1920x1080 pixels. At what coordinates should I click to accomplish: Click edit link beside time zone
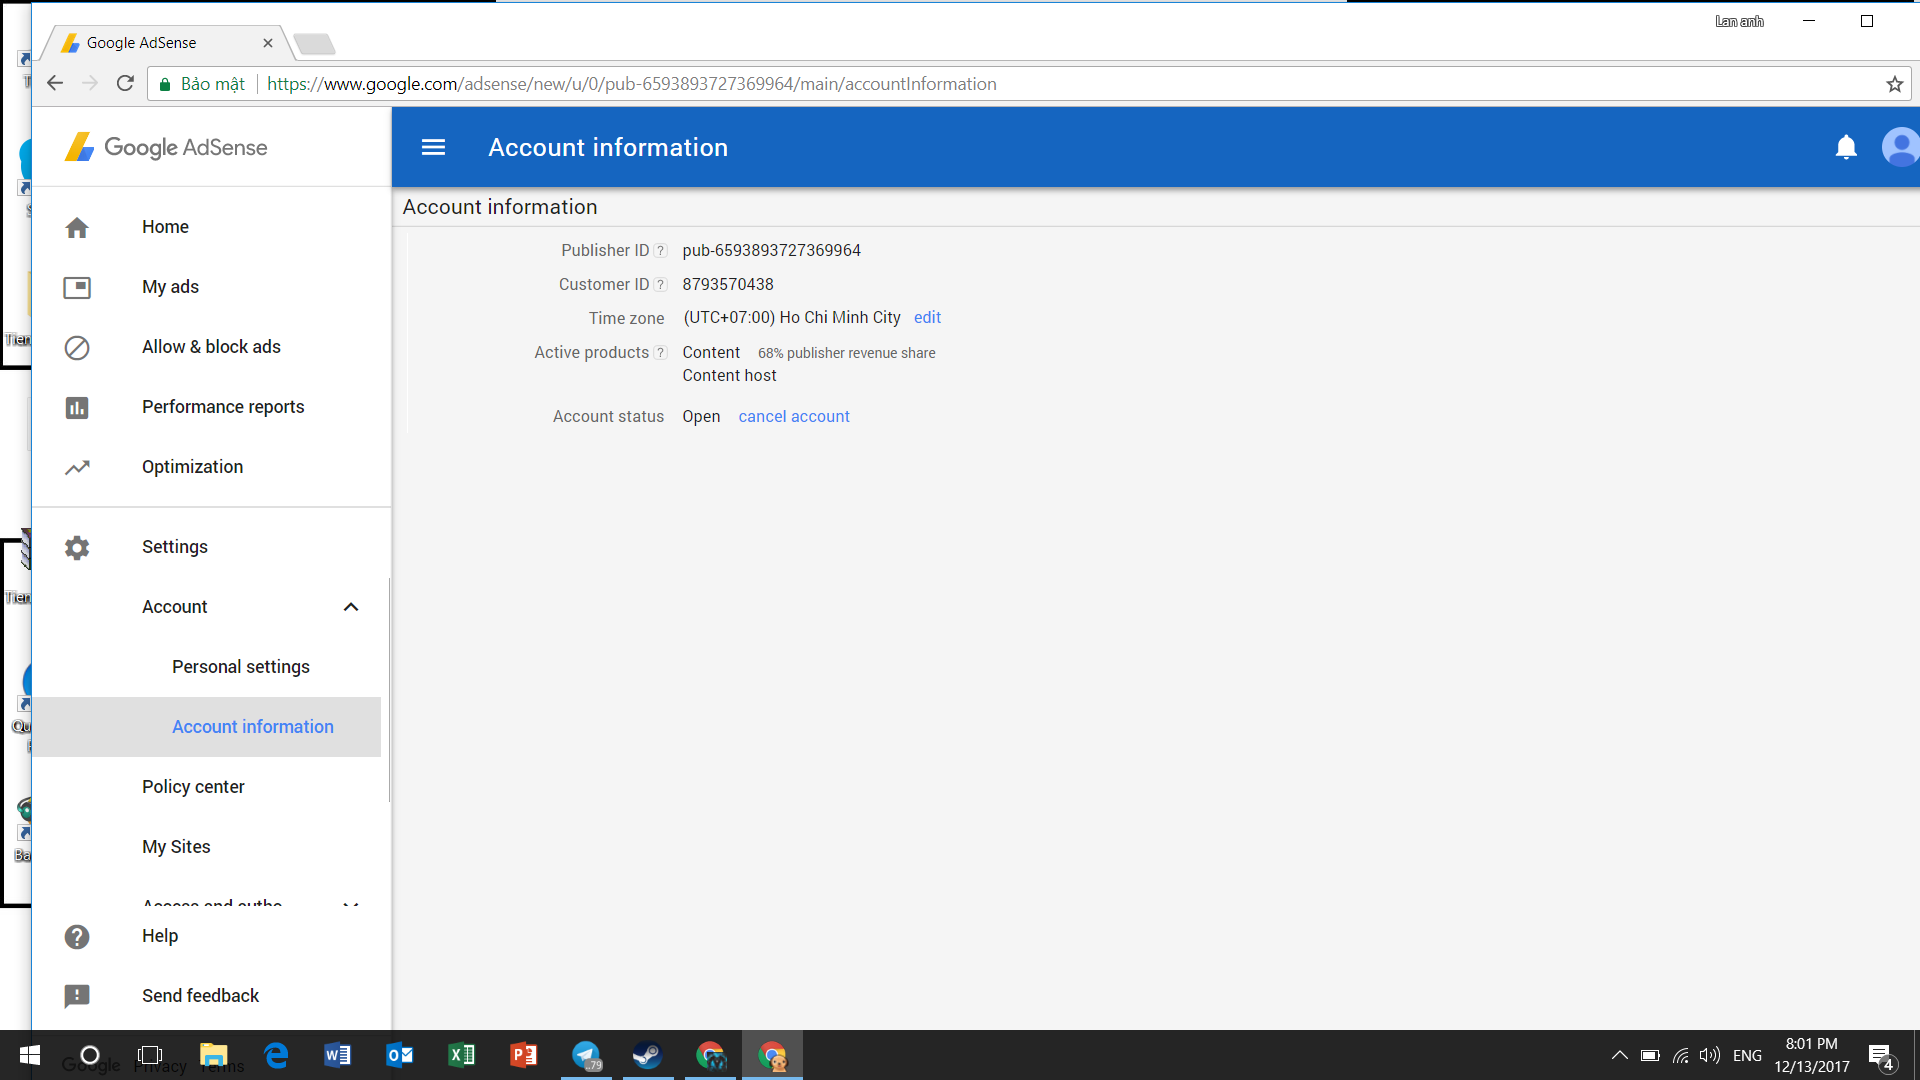point(927,318)
